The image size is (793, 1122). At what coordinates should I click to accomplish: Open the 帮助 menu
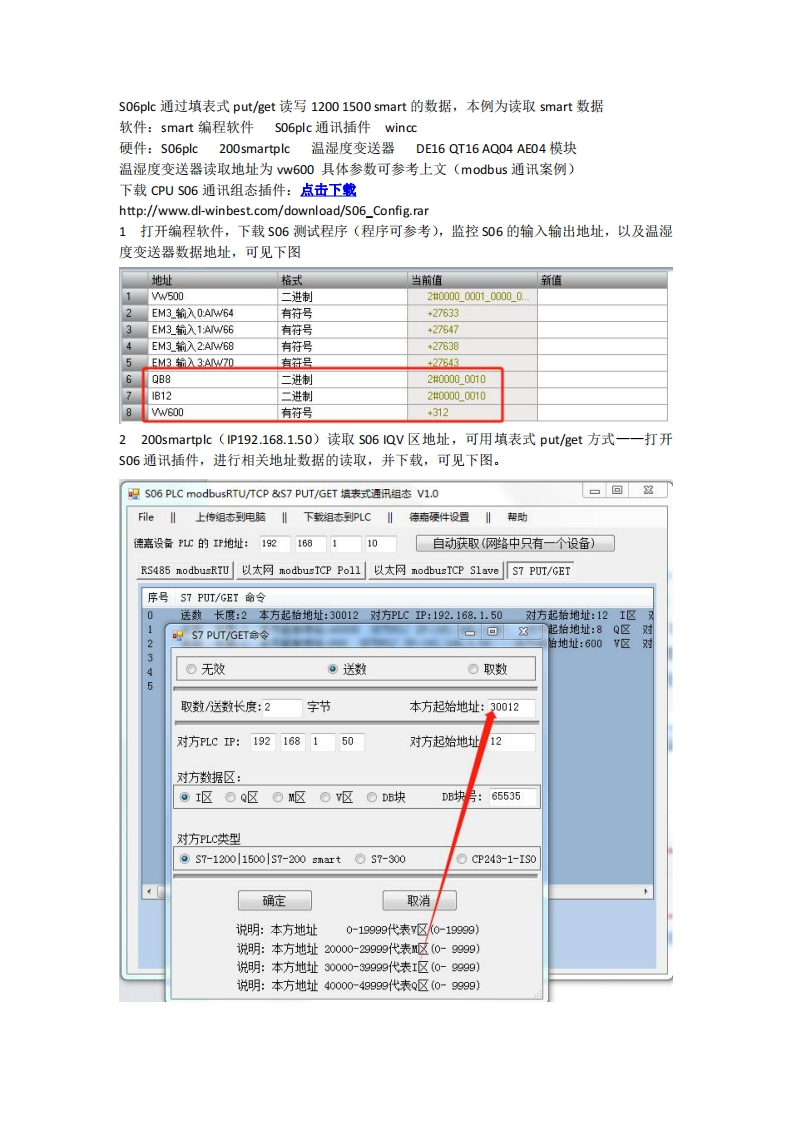pos(517,517)
